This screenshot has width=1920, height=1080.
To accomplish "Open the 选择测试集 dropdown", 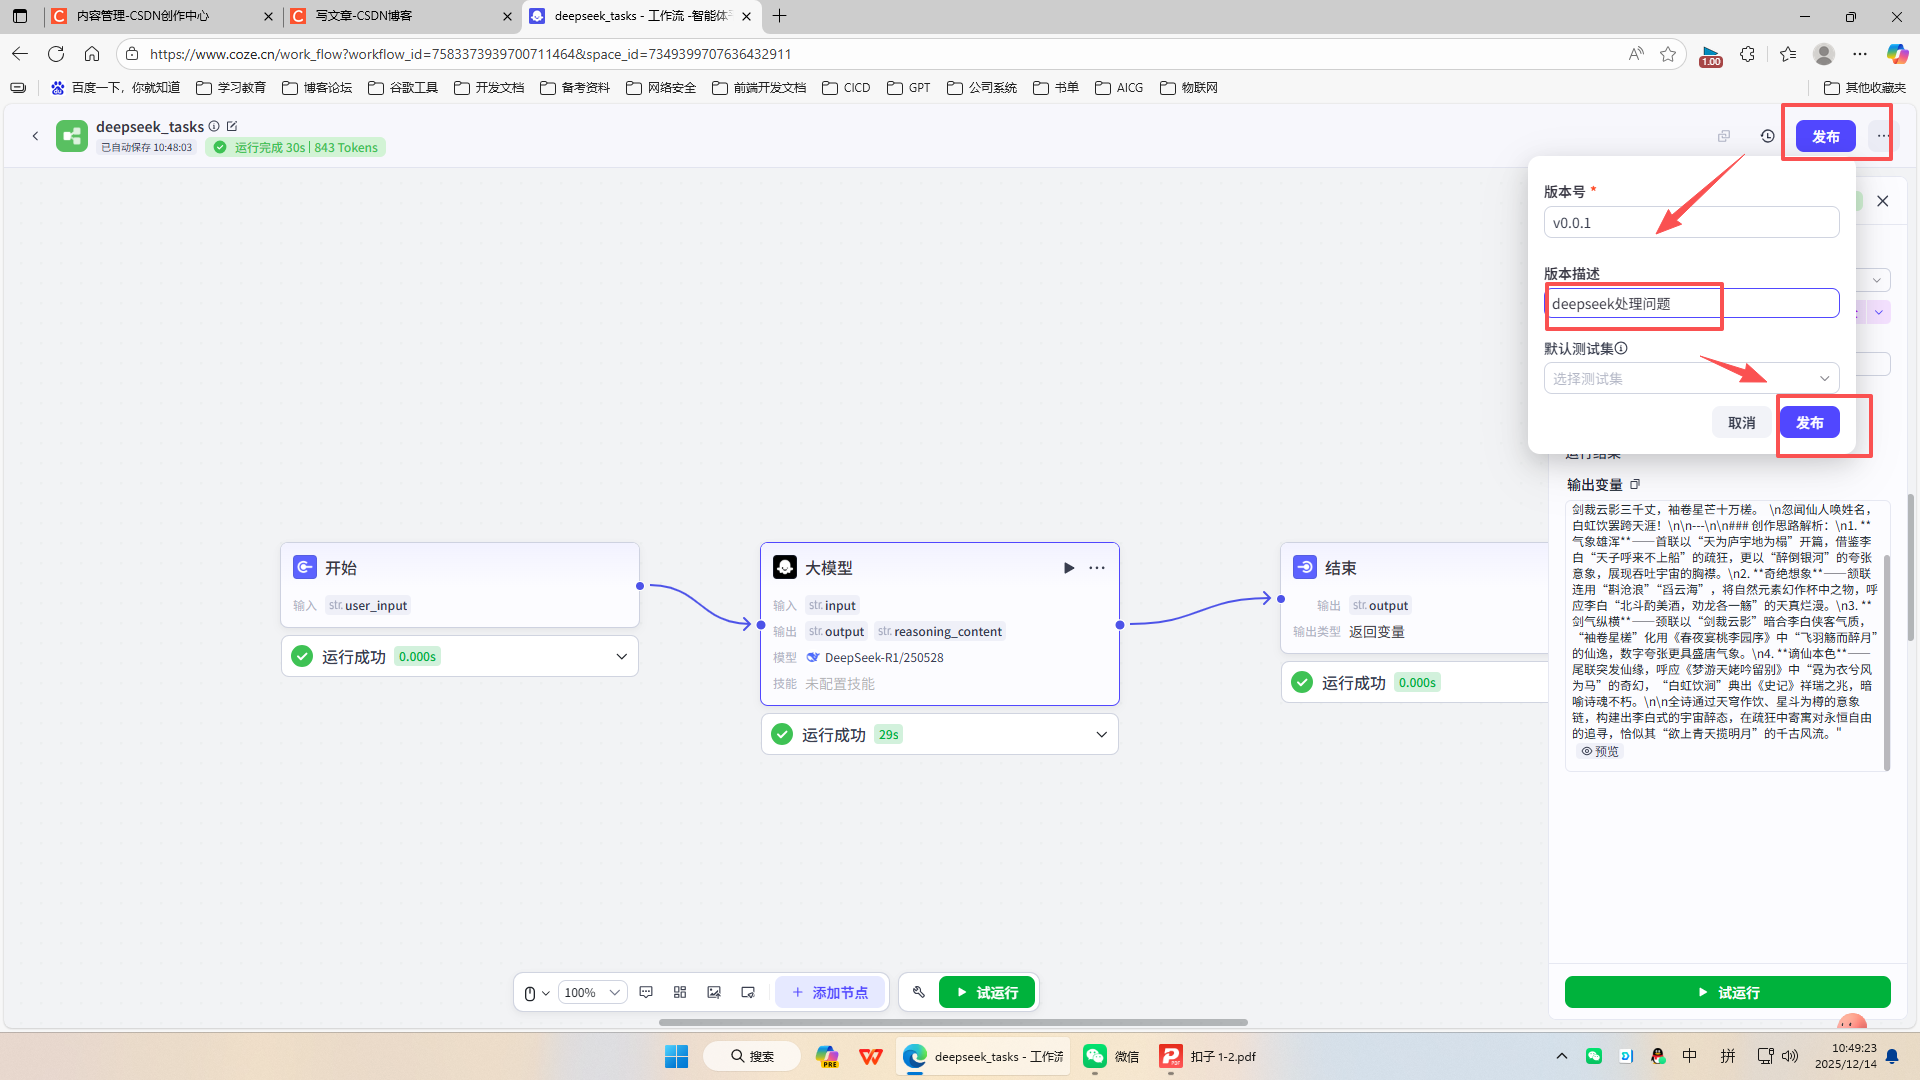I will tap(1691, 378).
